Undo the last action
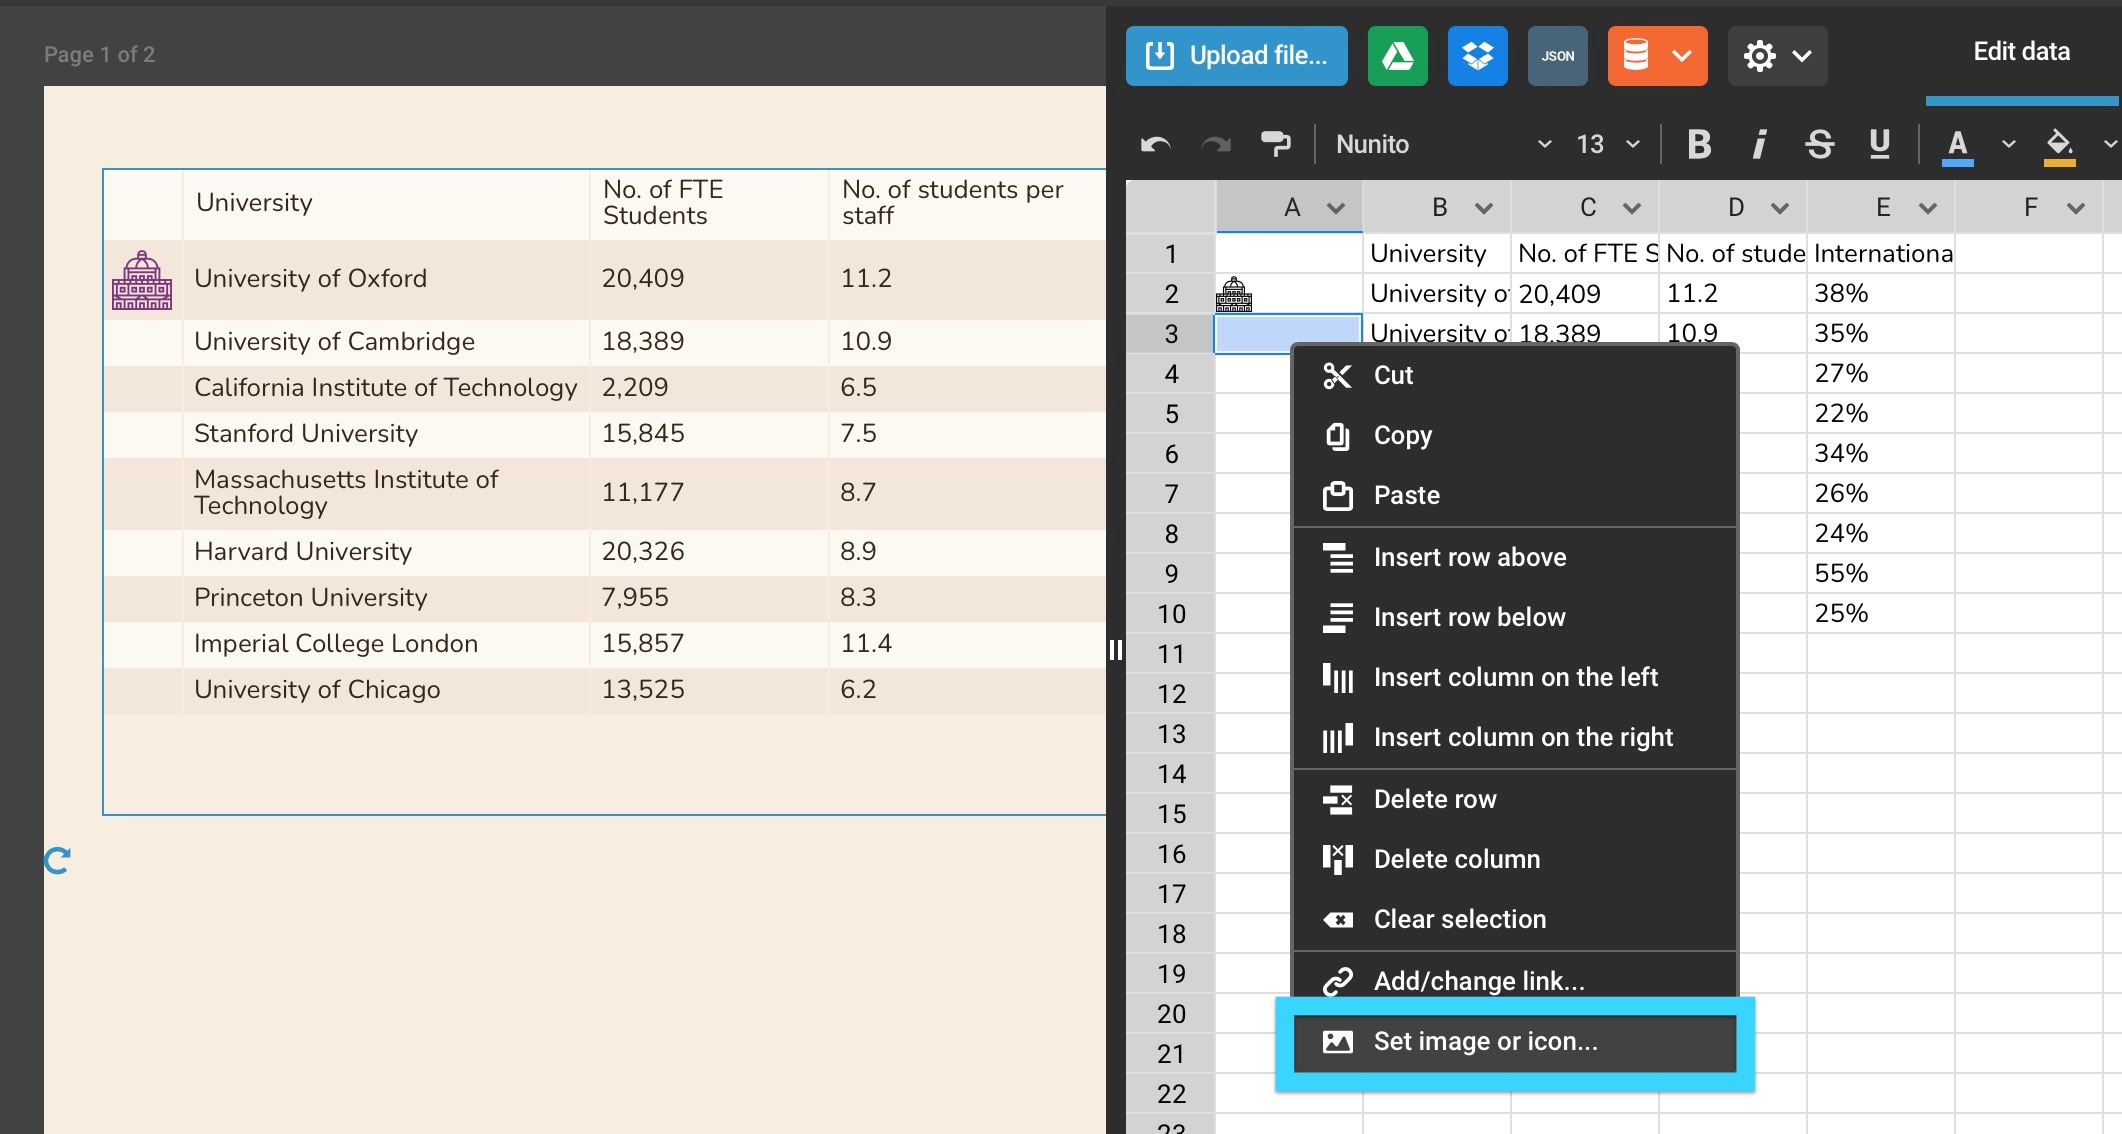This screenshot has height=1134, width=2122. (1155, 145)
